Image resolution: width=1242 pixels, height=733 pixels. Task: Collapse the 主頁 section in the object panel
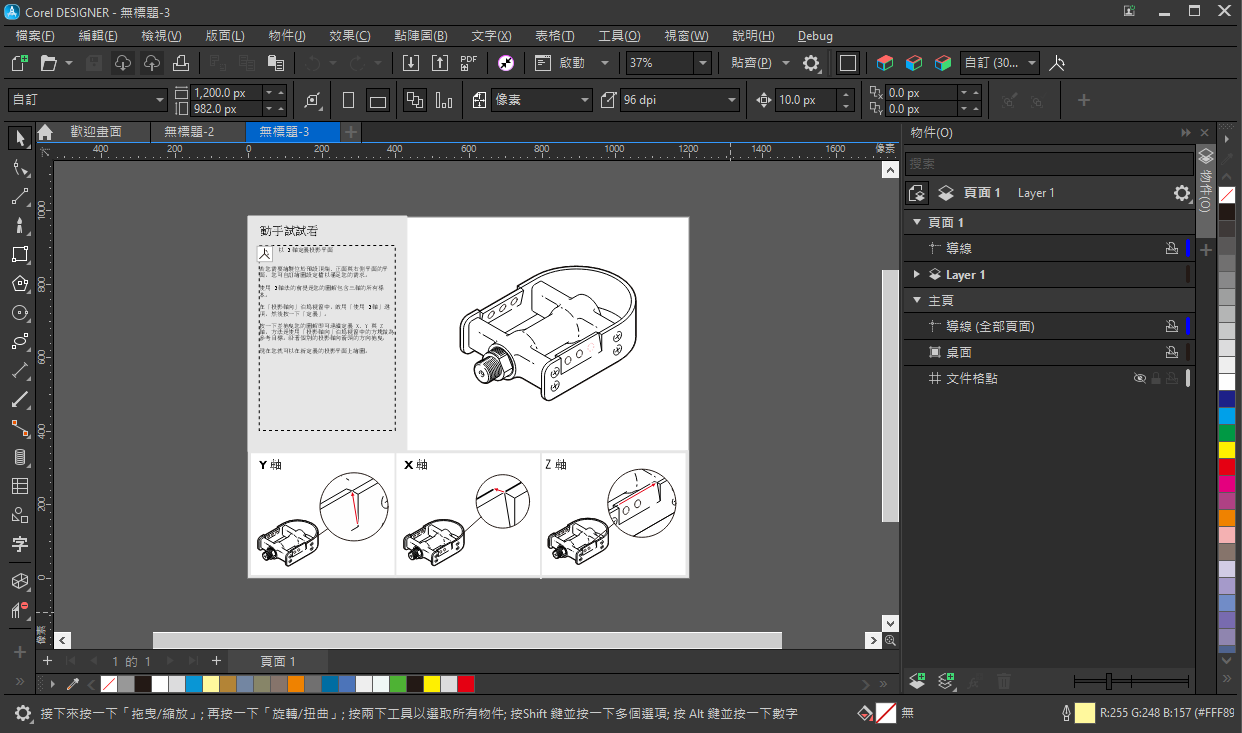[x=917, y=300]
